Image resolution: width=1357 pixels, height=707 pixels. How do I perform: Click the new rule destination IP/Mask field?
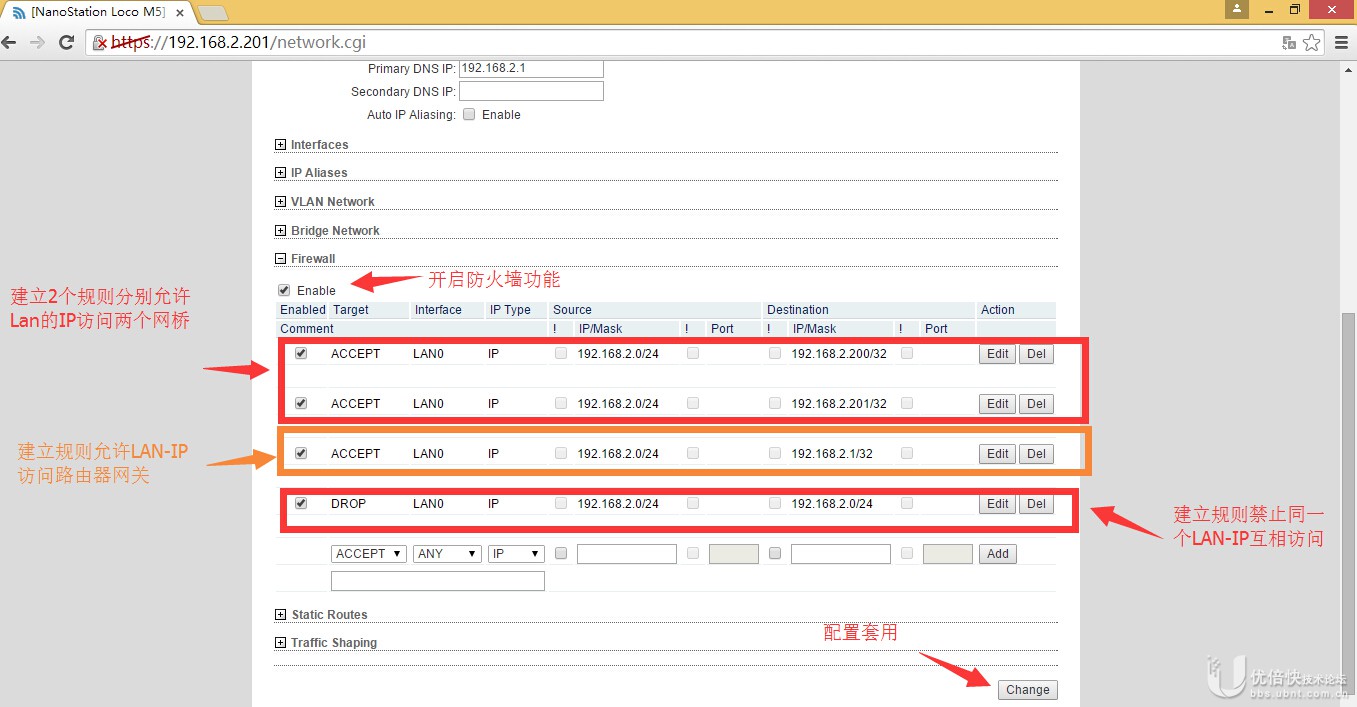pyautogui.click(x=841, y=553)
